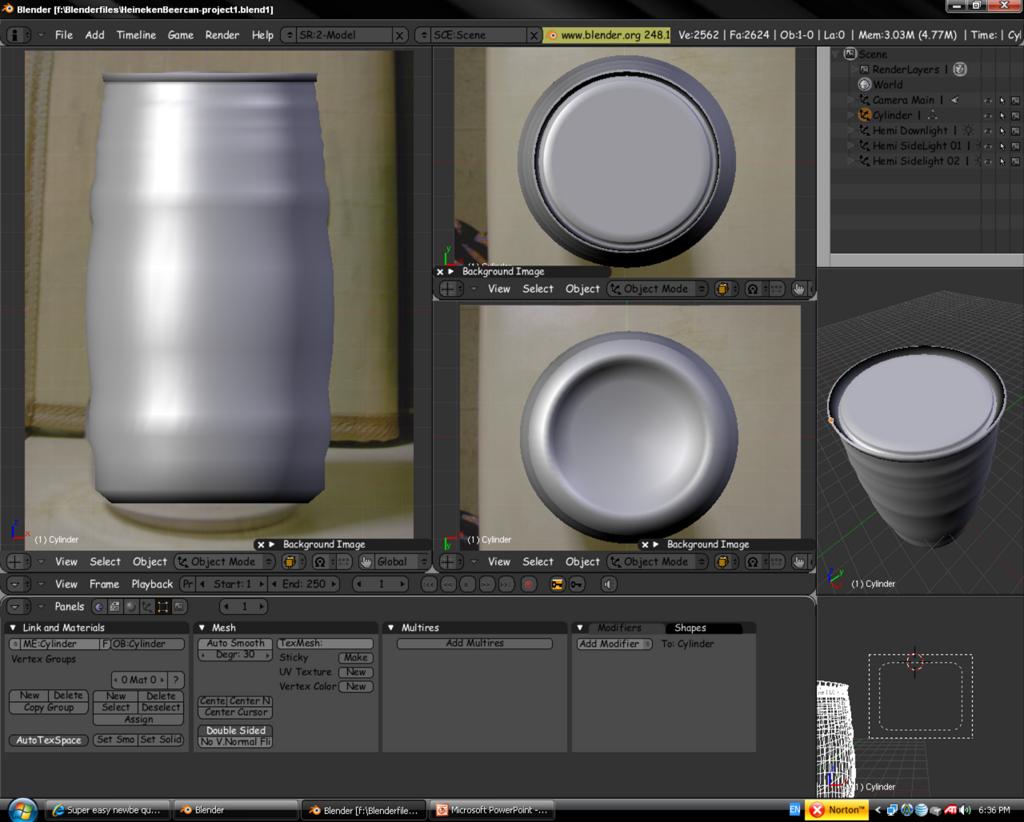Viewport: 1024px width, 822px height.
Task: Click the World globe icon in outliner
Action: coord(864,84)
